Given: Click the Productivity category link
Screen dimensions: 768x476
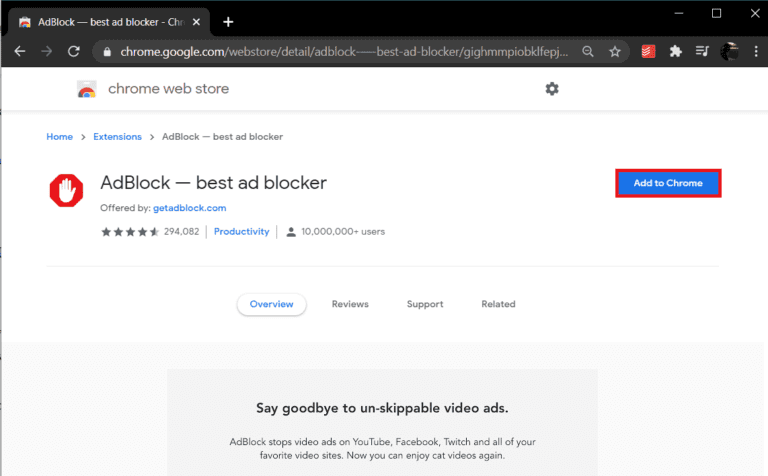Looking at the screenshot, I should 242,231.
